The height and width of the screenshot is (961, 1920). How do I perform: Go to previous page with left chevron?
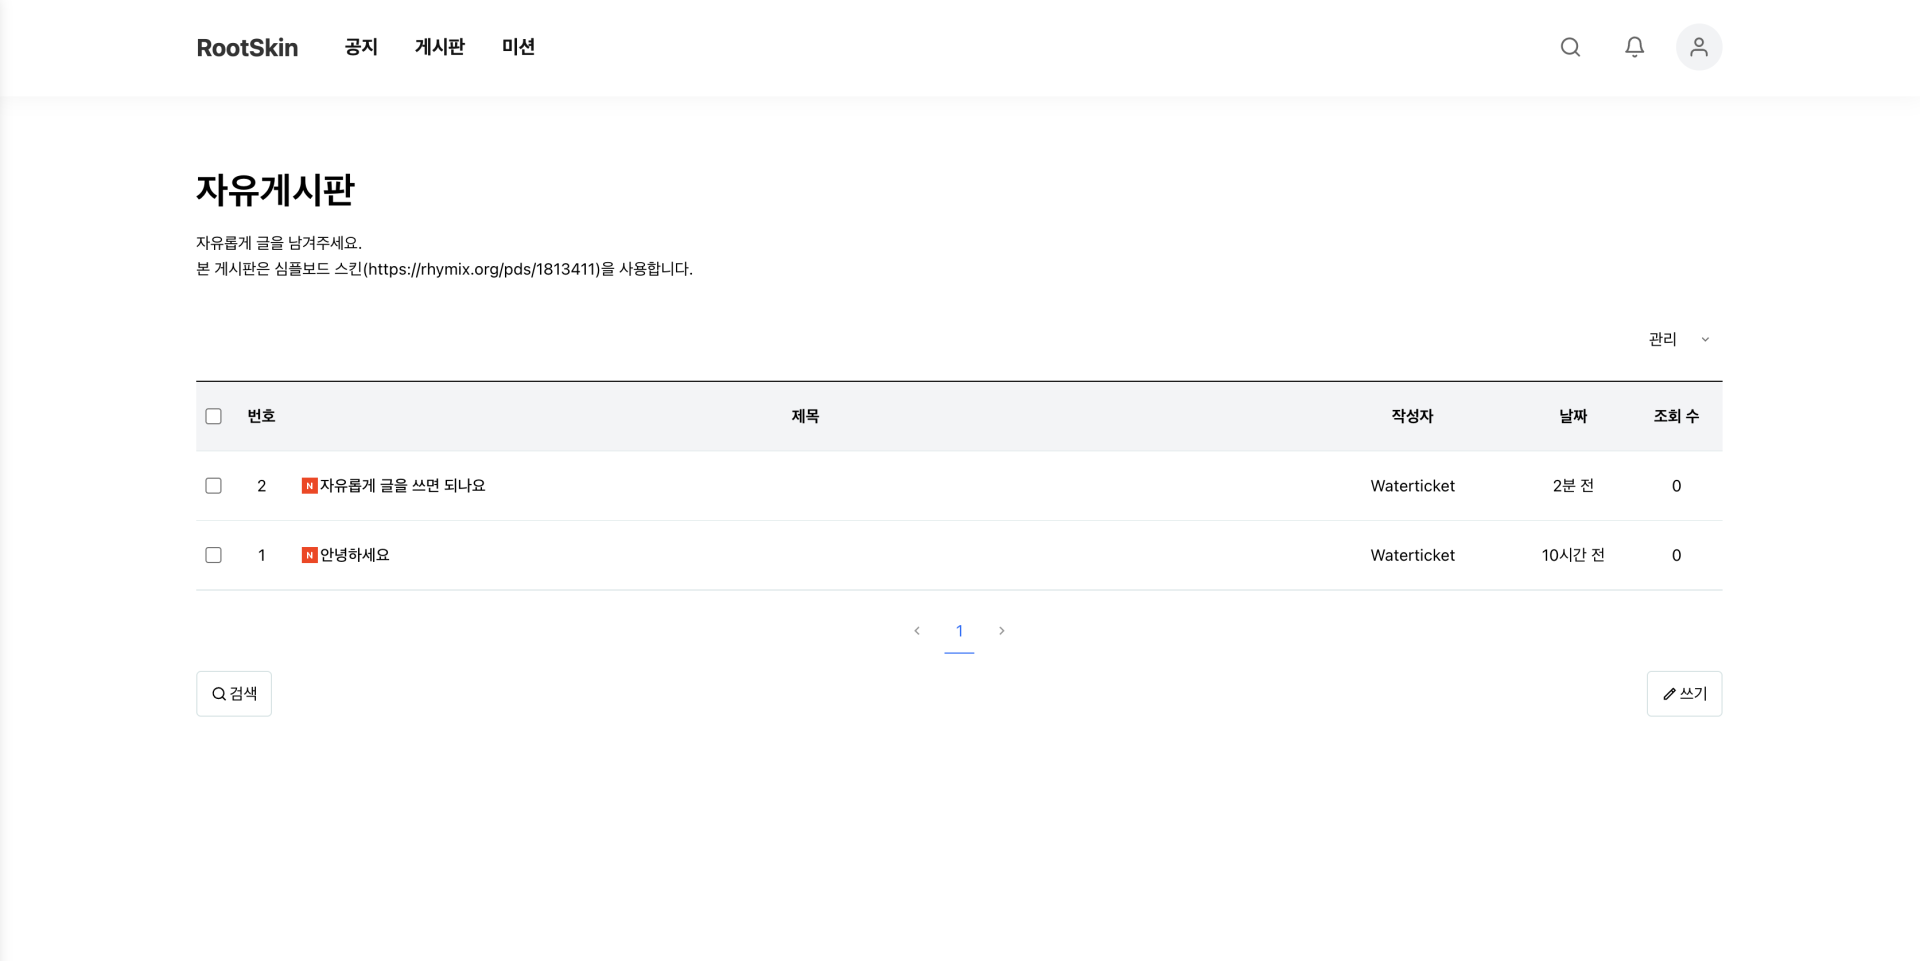pos(917,631)
